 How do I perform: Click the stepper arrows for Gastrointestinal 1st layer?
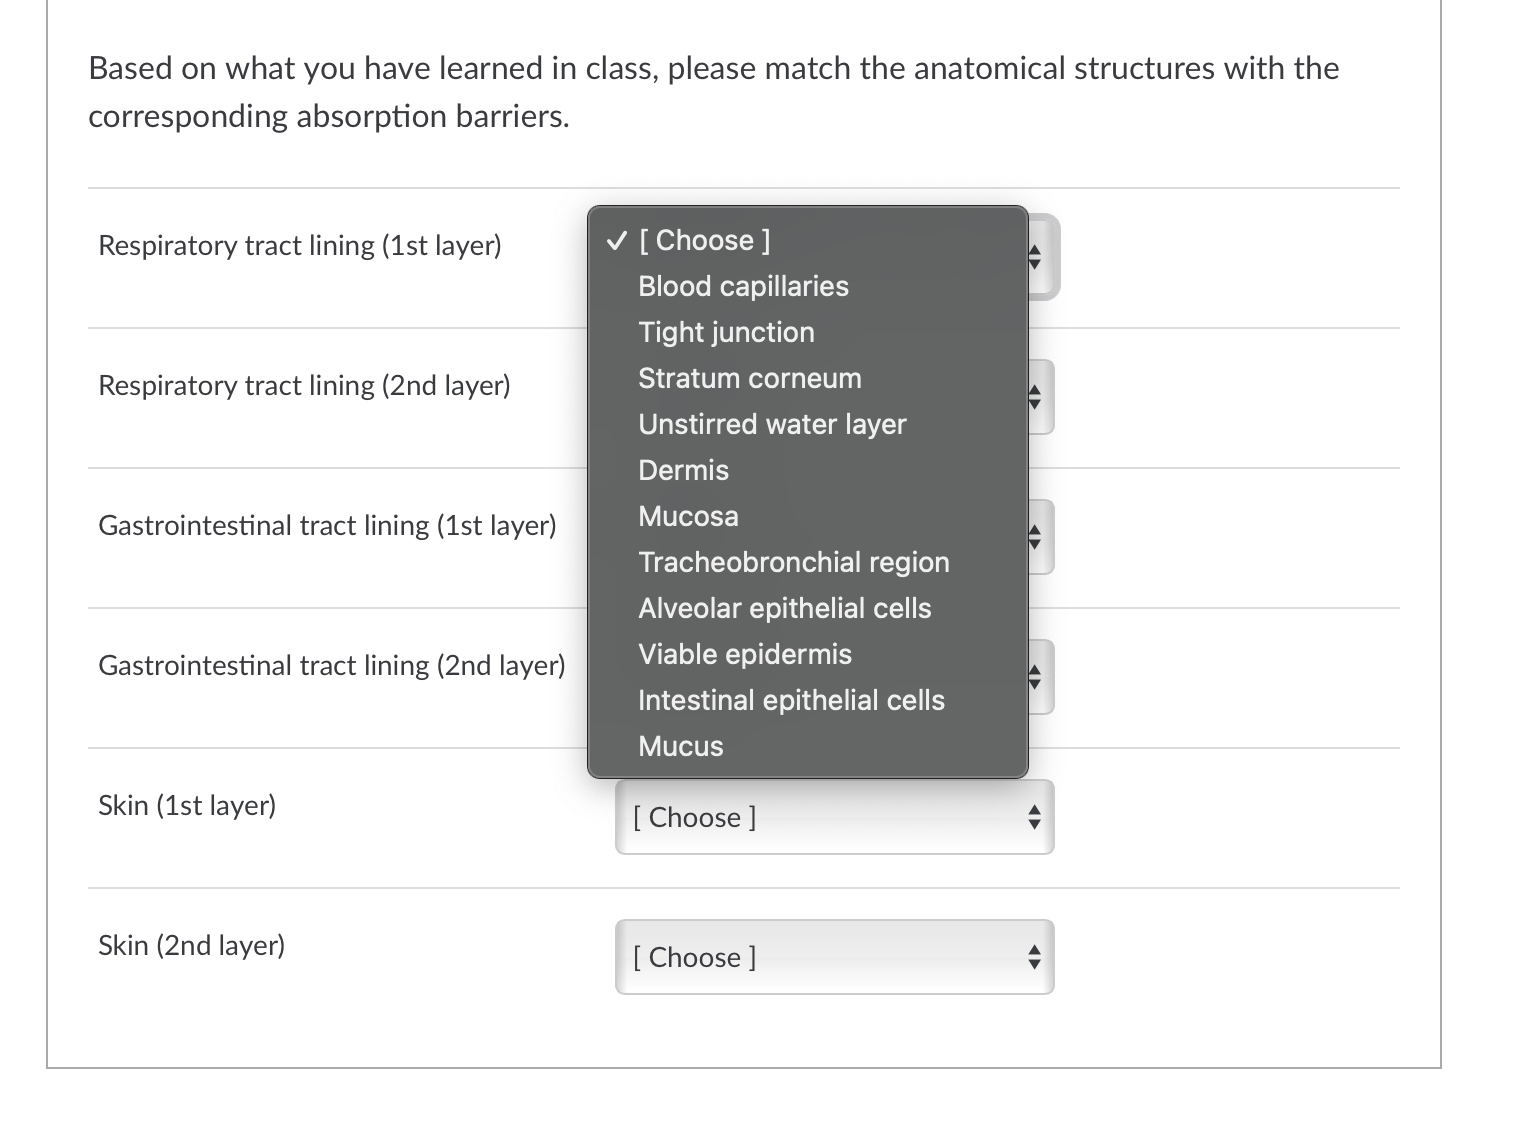click(x=1036, y=537)
